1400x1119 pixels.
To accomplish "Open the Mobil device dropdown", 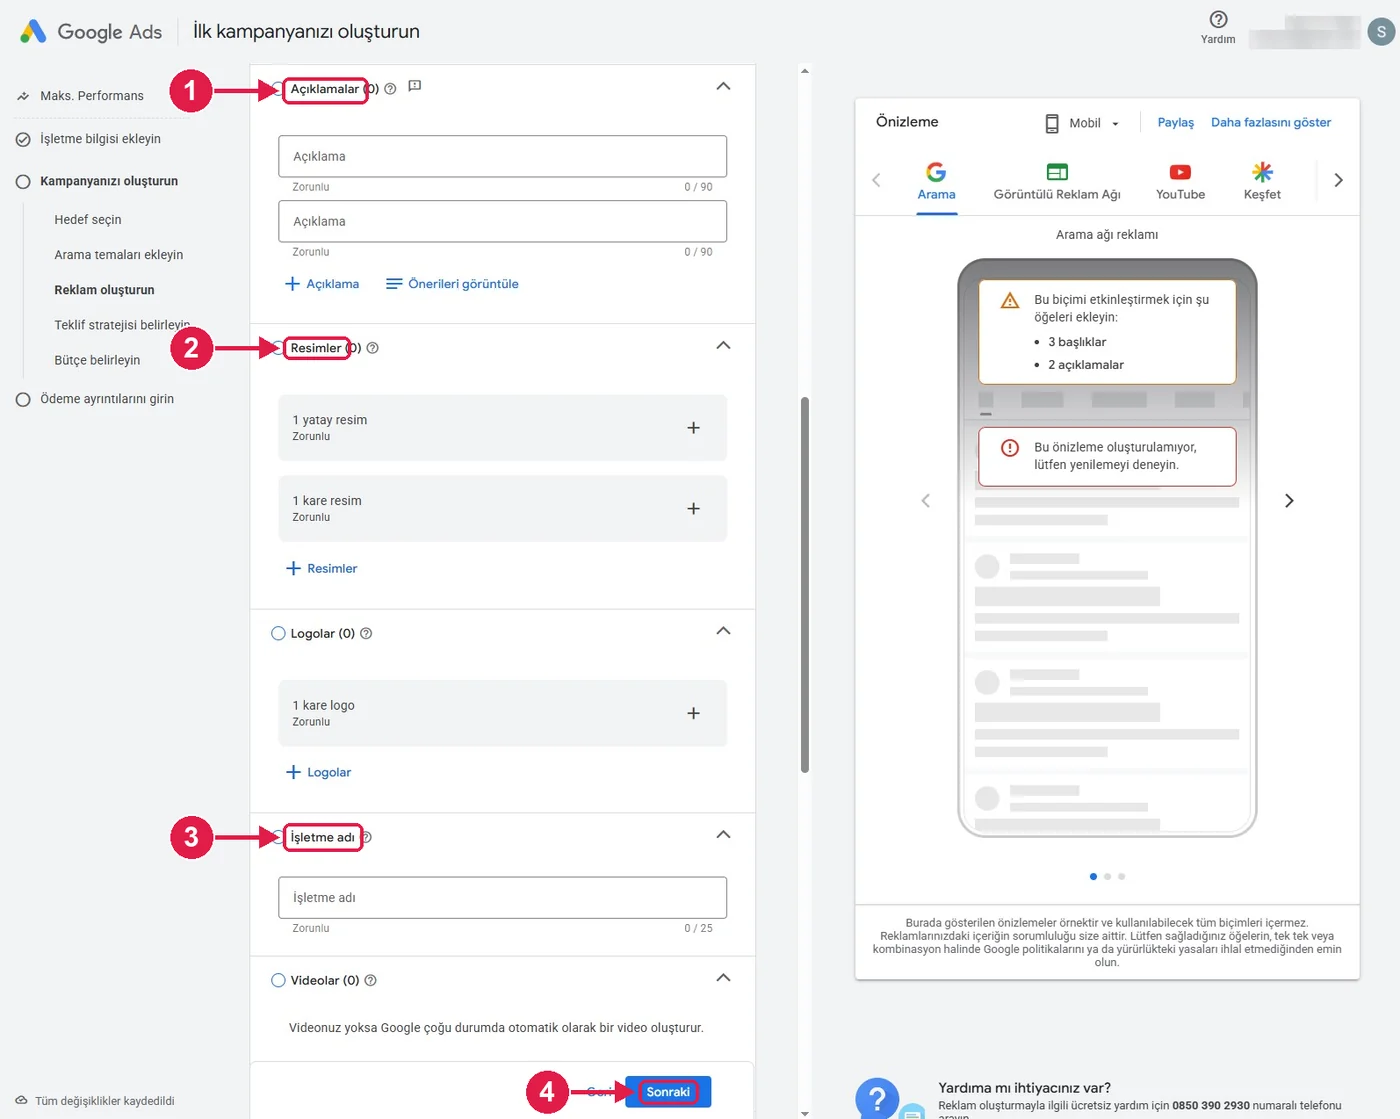I will pyautogui.click(x=1082, y=123).
